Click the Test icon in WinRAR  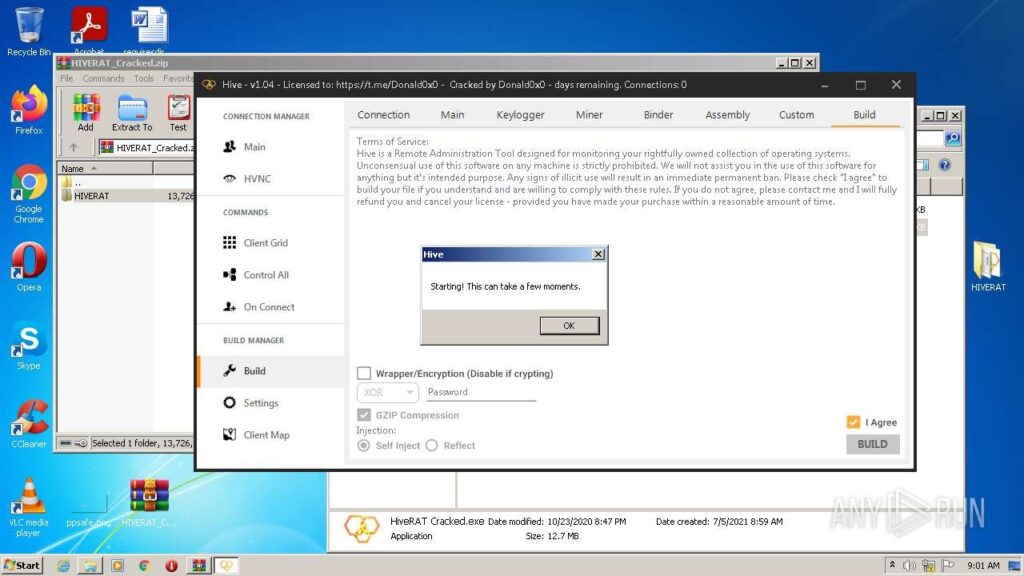(x=178, y=113)
